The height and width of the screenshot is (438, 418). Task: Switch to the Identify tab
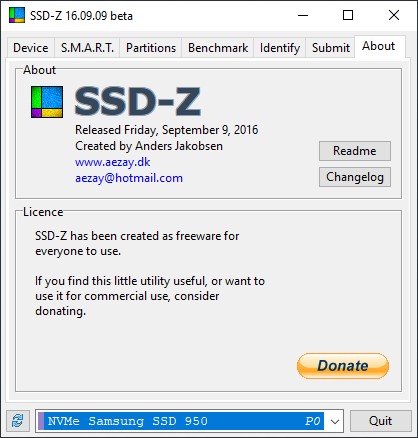click(x=280, y=48)
